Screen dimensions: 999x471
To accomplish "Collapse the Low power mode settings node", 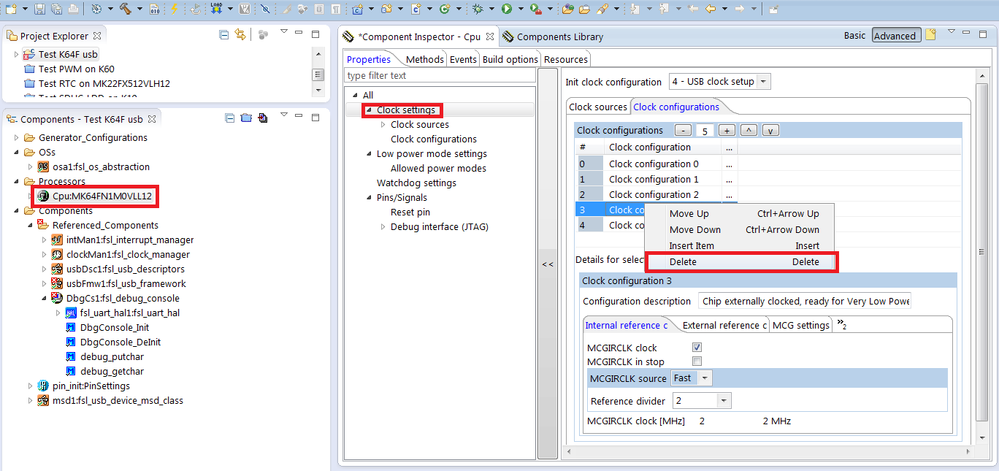I will (x=370, y=154).
